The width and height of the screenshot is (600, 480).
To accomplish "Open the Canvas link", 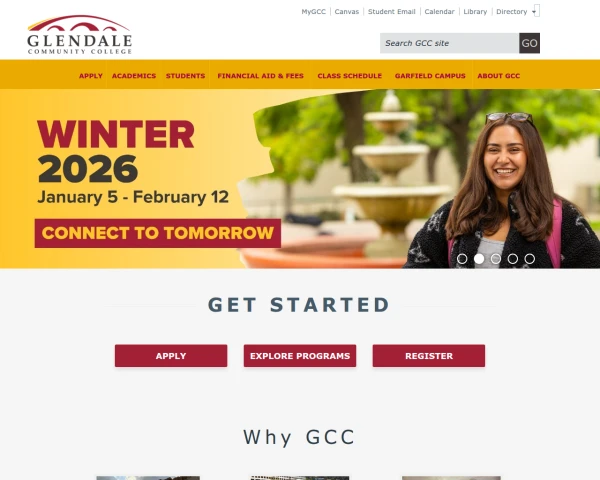I will [x=347, y=12].
